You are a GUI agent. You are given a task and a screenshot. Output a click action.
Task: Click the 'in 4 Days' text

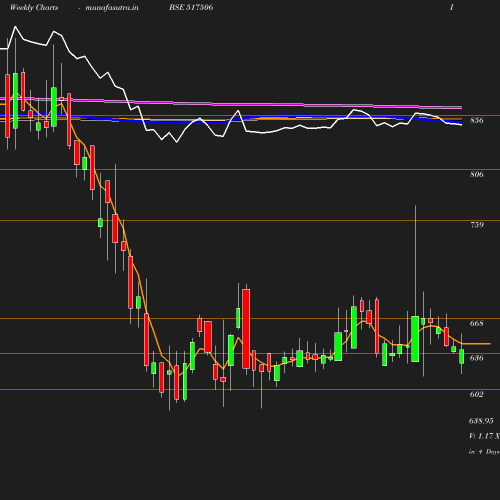[x=484, y=452]
